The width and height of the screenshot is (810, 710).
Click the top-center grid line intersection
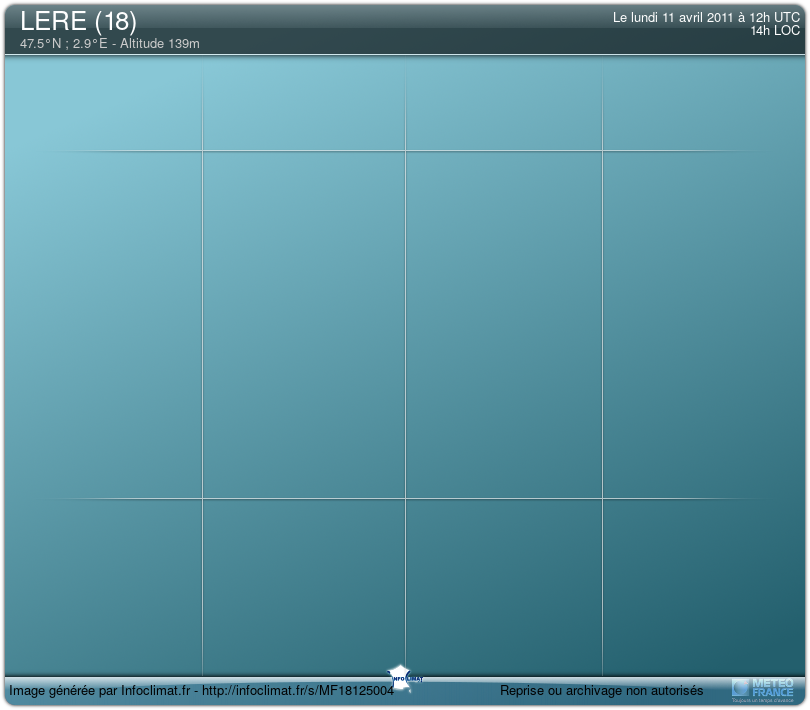pos(405,151)
